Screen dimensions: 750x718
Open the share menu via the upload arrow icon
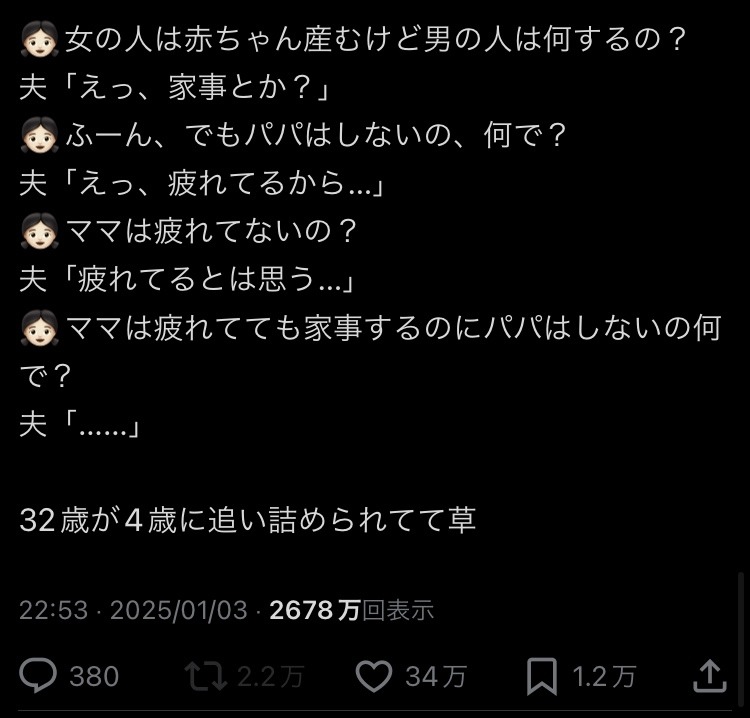pyautogui.click(x=709, y=676)
